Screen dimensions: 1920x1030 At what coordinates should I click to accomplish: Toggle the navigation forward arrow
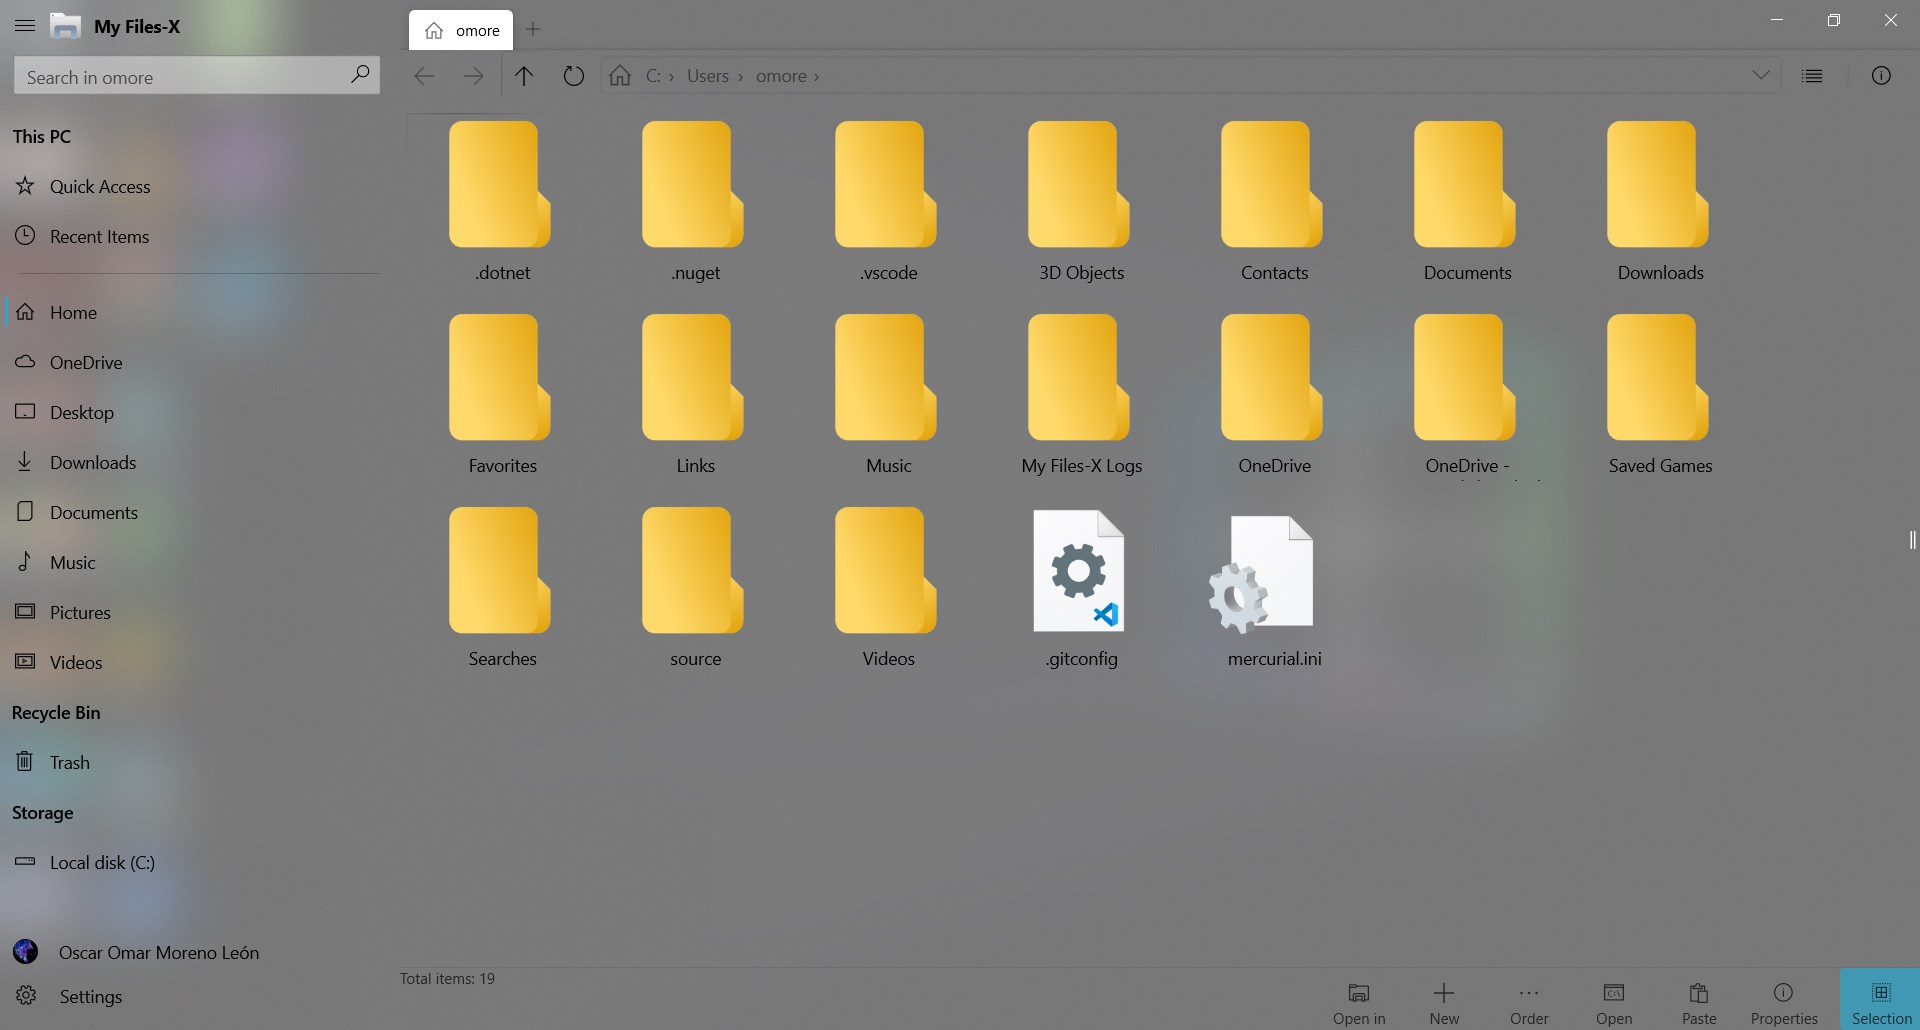[474, 75]
